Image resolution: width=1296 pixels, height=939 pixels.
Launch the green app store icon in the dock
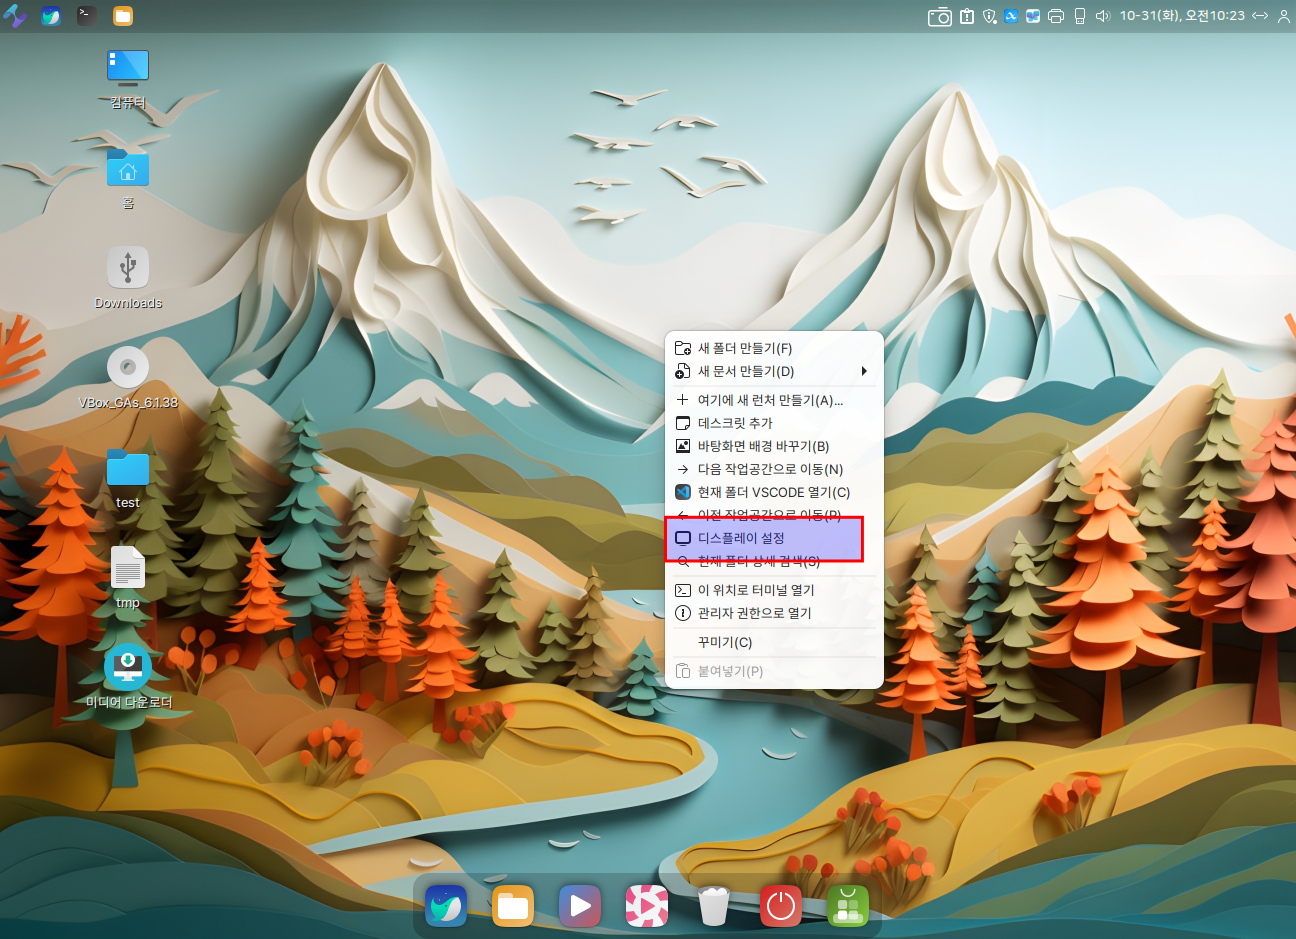pyautogui.click(x=848, y=906)
